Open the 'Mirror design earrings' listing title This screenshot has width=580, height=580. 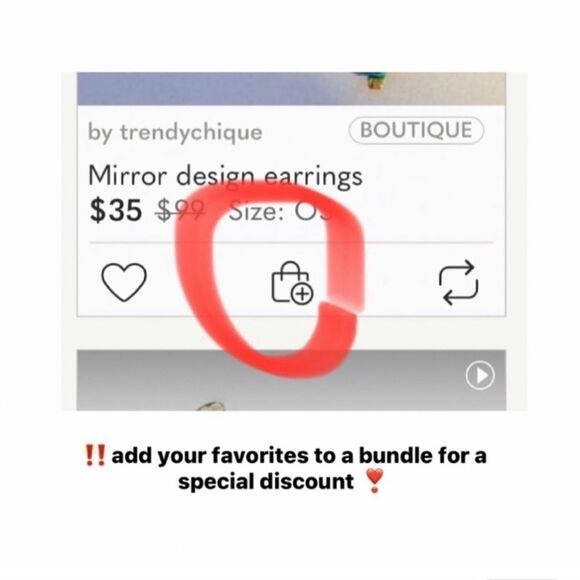coord(225,177)
